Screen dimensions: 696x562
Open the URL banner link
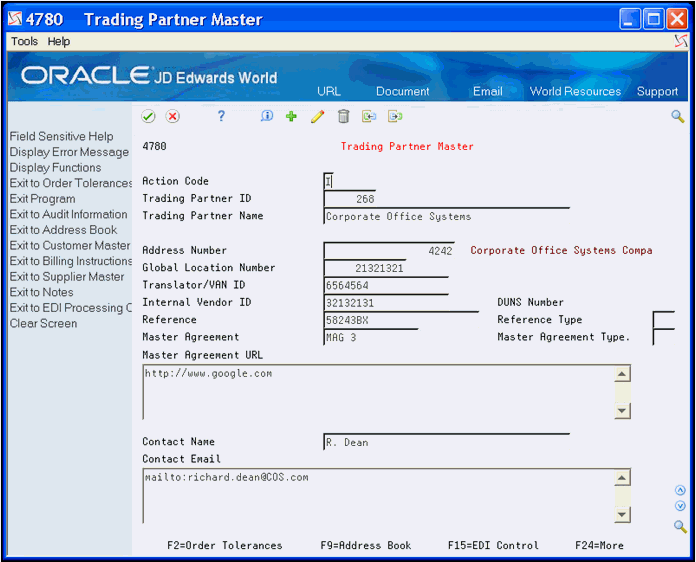329,91
